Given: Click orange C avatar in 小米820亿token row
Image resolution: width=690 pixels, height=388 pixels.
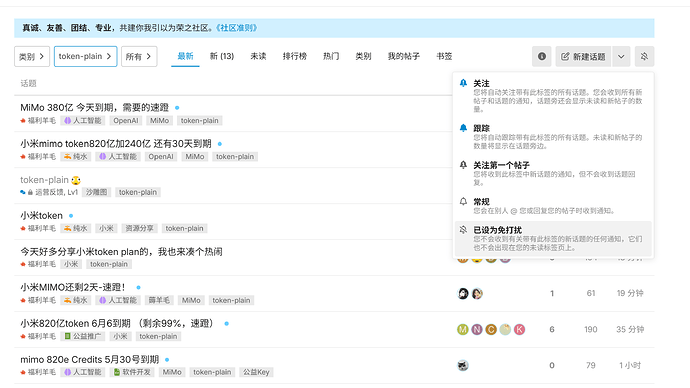Looking at the screenshot, I should [491, 329].
